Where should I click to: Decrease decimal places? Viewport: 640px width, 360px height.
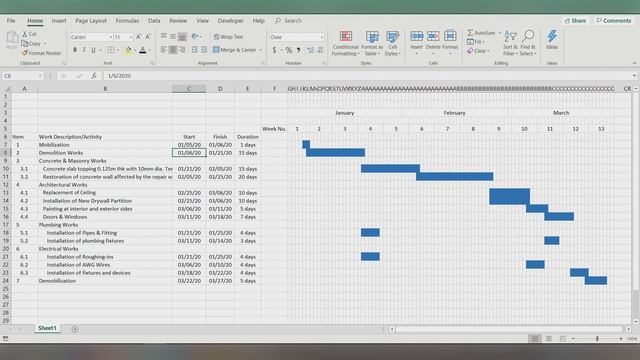coord(320,50)
